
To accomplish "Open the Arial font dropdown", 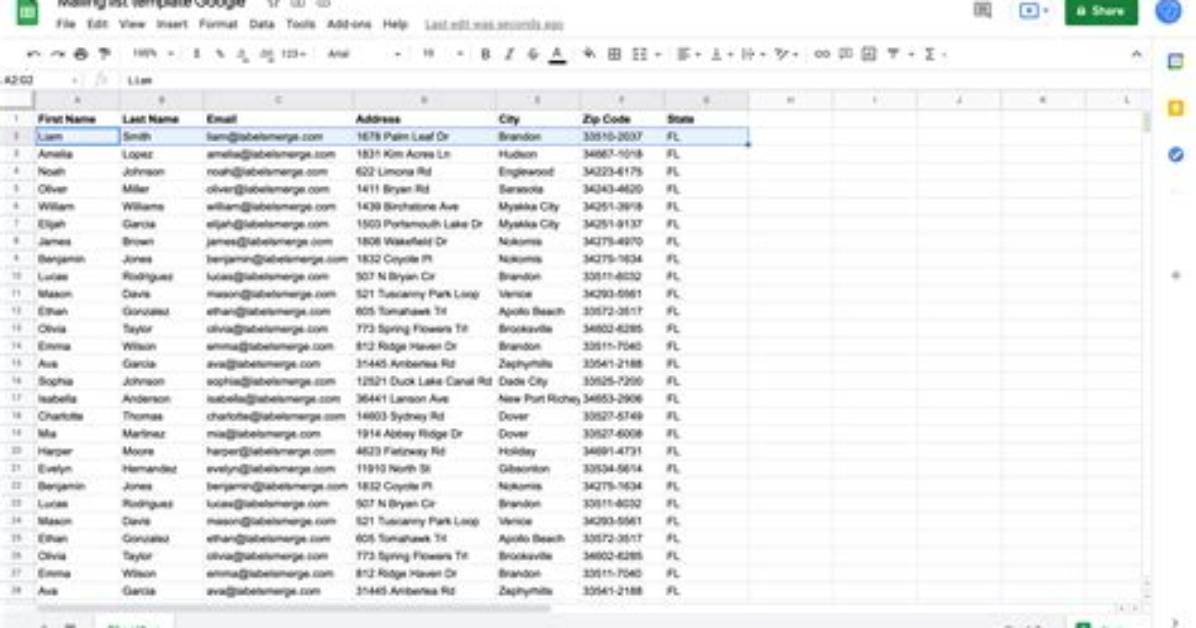I will pos(364,54).
